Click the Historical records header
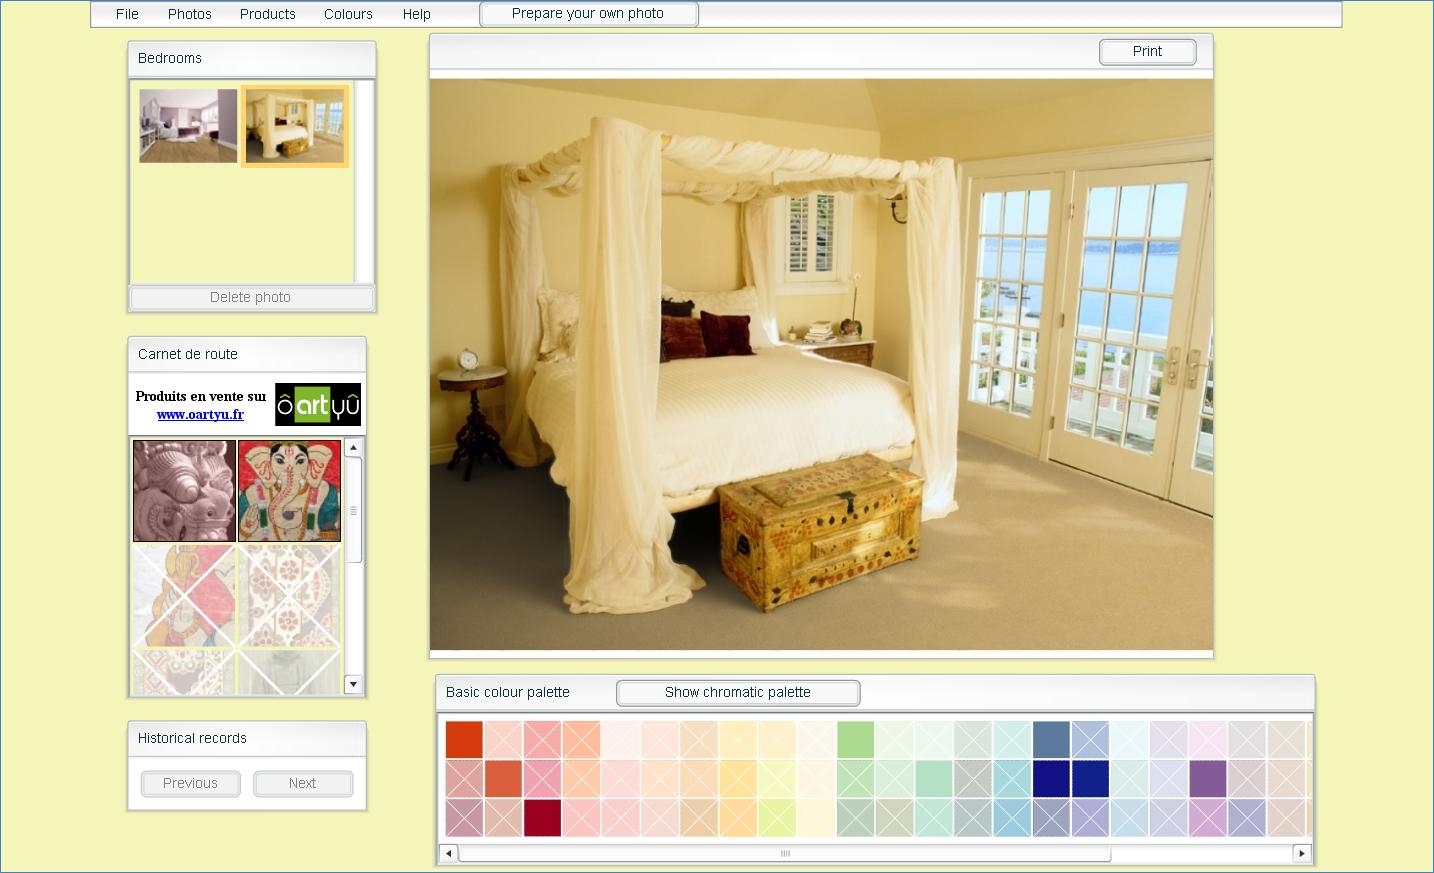Viewport: 1434px width, 873px height. click(247, 738)
